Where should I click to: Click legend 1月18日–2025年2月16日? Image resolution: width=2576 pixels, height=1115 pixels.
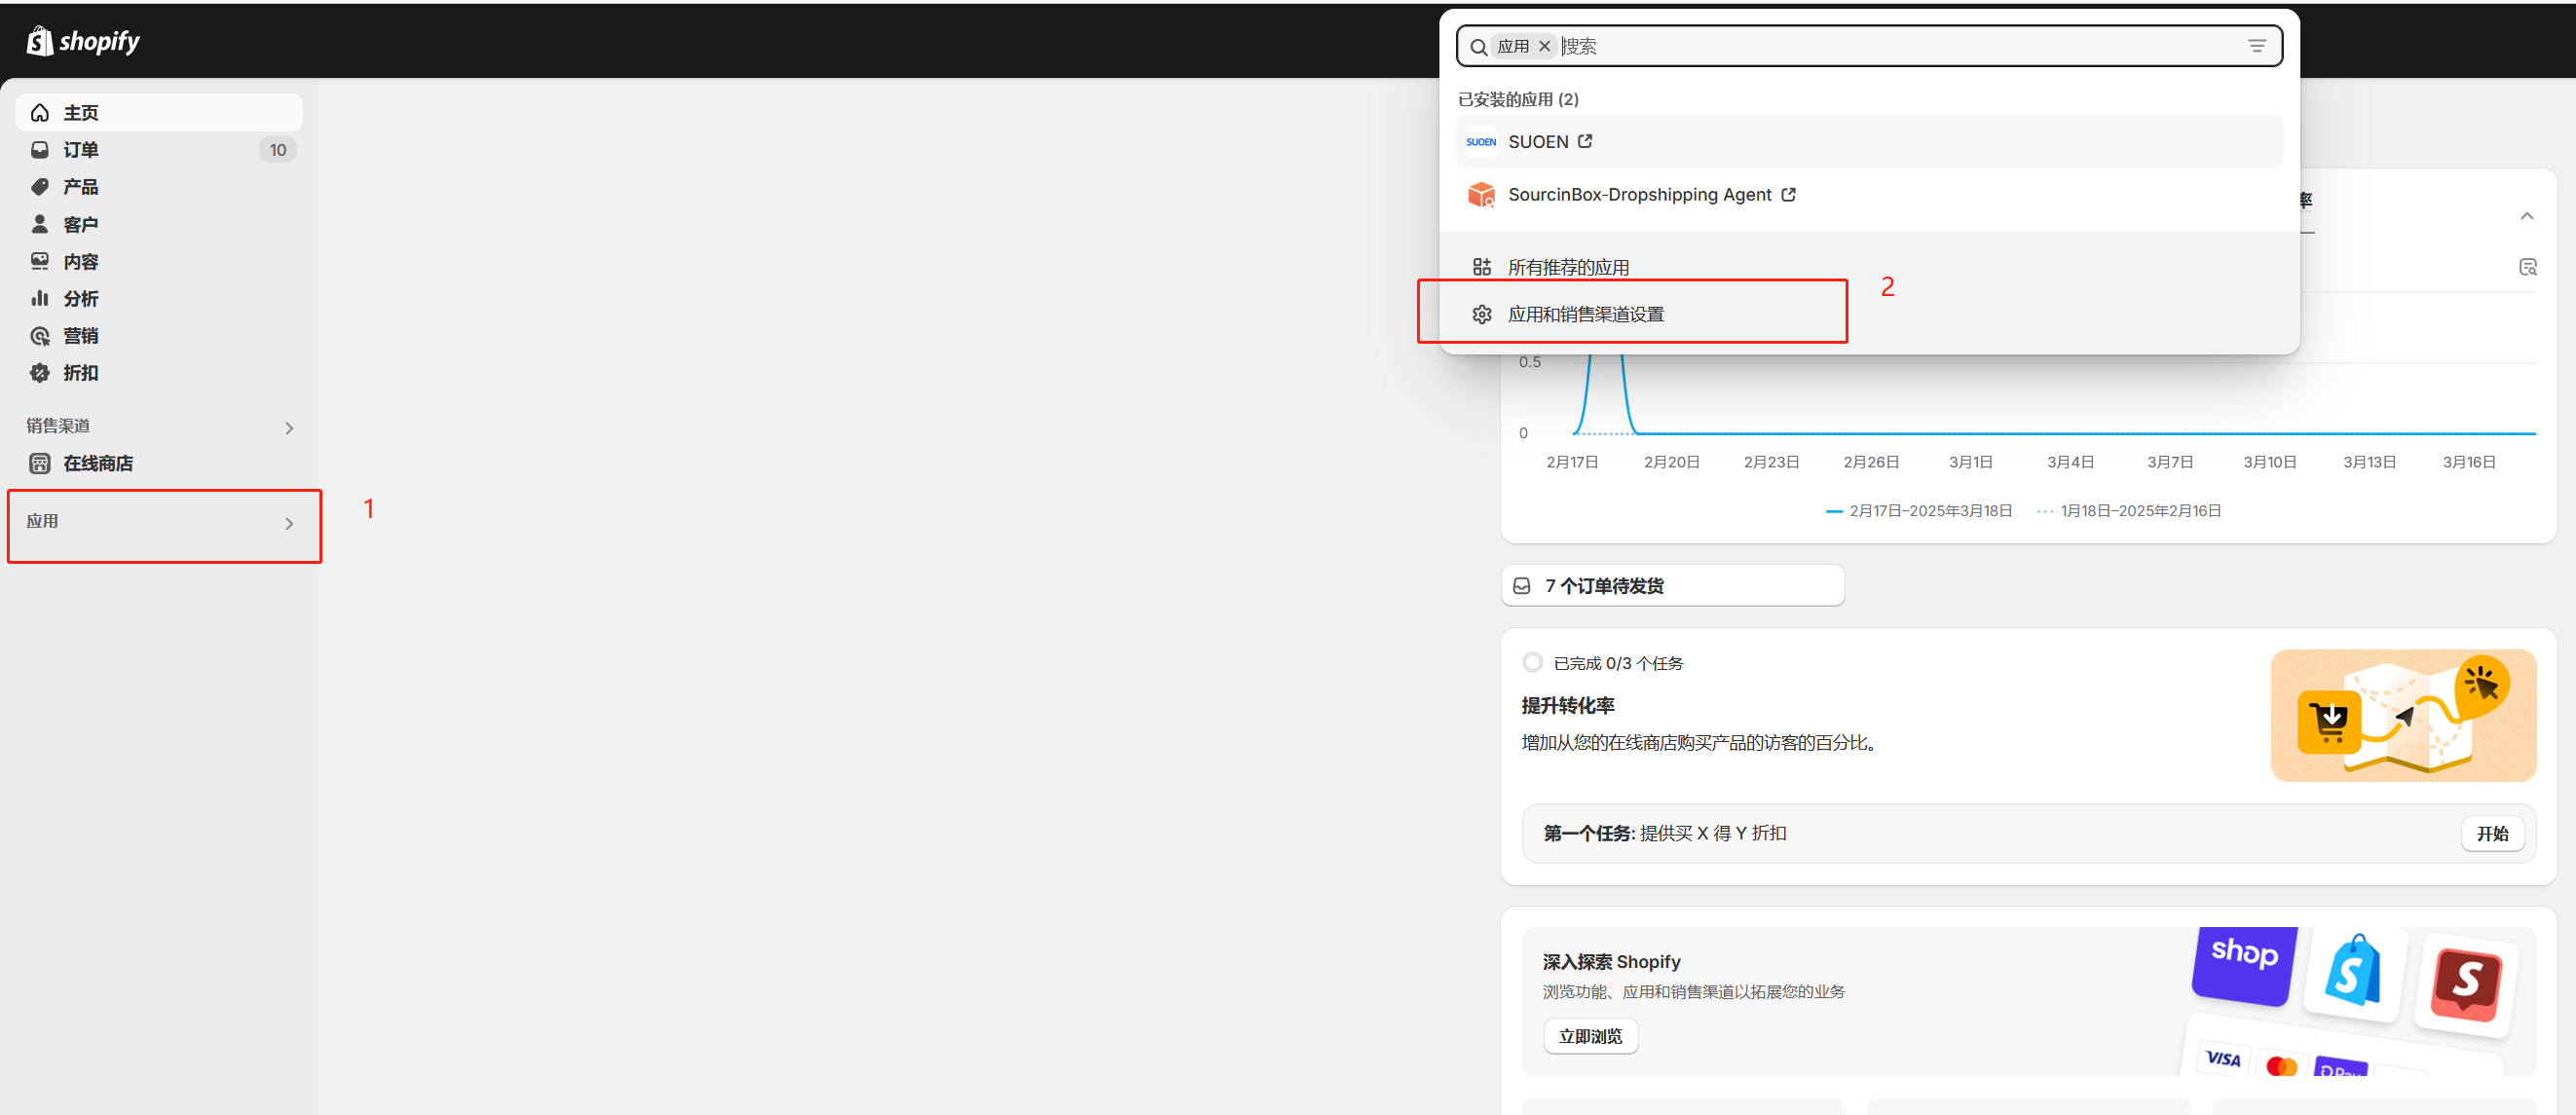click(x=2129, y=511)
